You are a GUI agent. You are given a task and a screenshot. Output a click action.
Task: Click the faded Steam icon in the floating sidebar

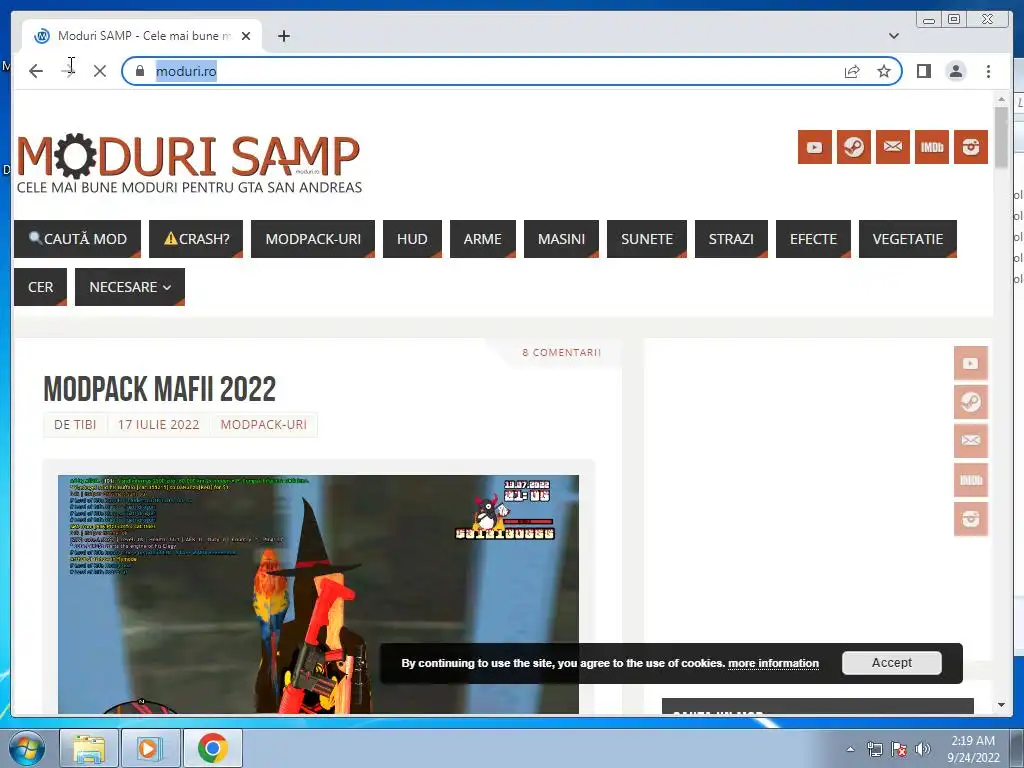(x=970, y=402)
